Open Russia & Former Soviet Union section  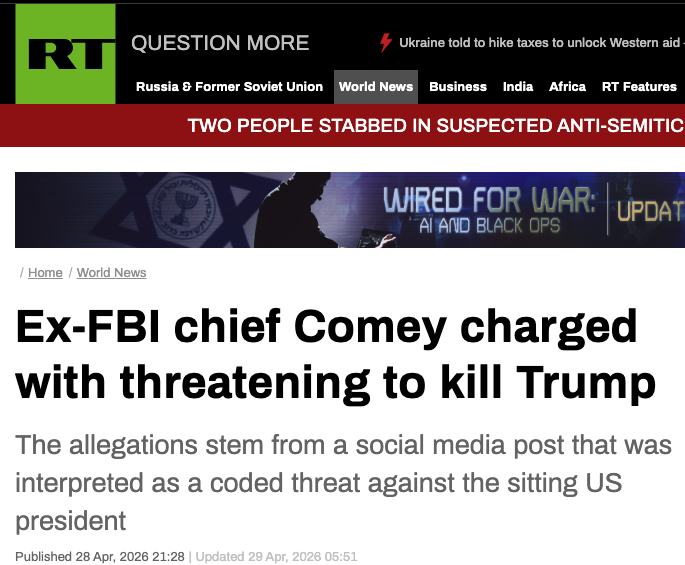[x=229, y=87]
